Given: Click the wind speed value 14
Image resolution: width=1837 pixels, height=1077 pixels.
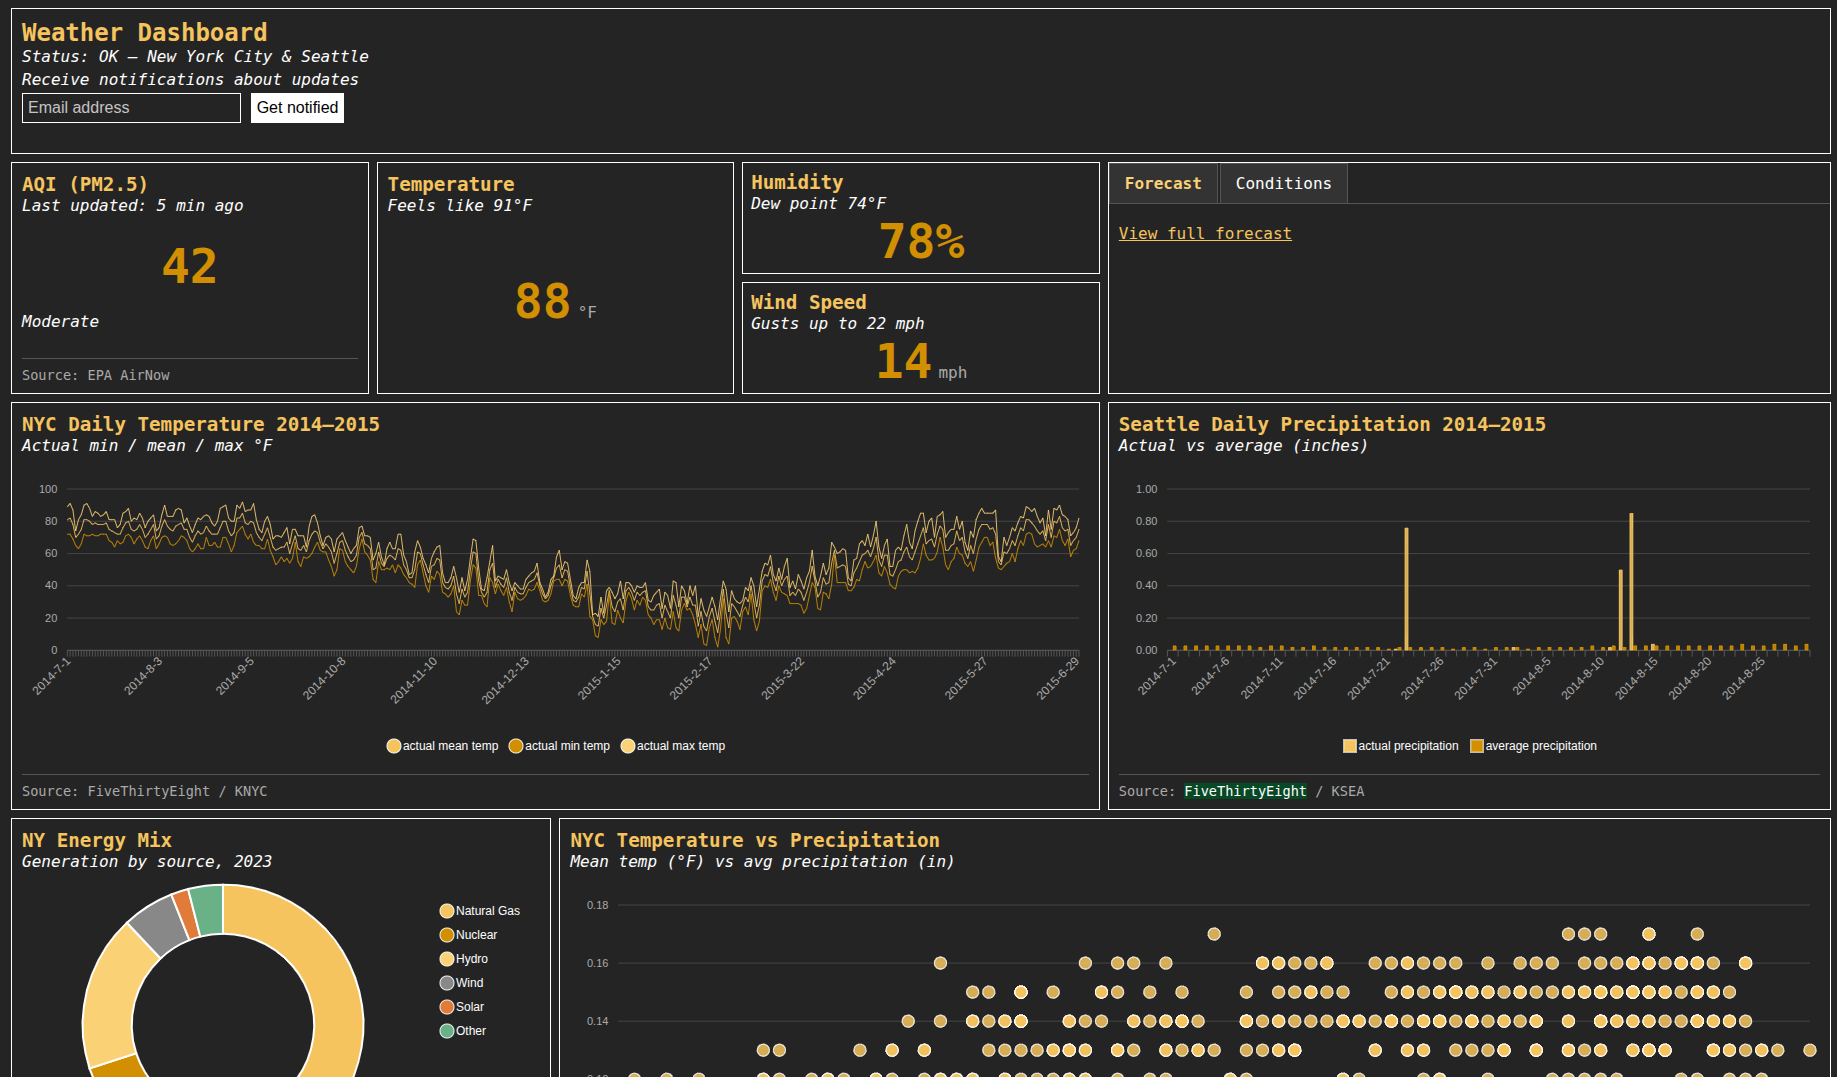Looking at the screenshot, I should (x=903, y=361).
